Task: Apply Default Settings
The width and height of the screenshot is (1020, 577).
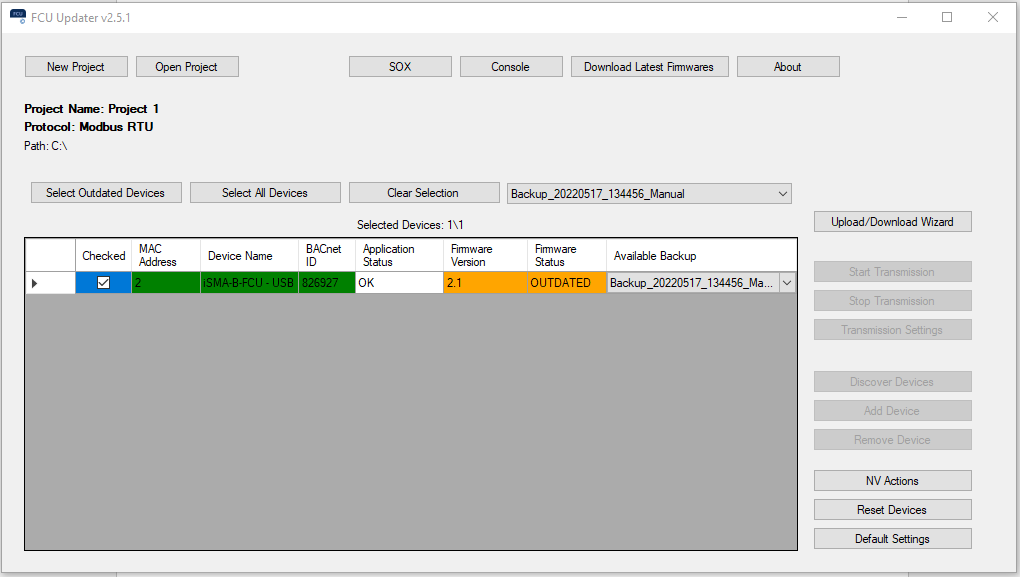Action: pyautogui.click(x=892, y=539)
